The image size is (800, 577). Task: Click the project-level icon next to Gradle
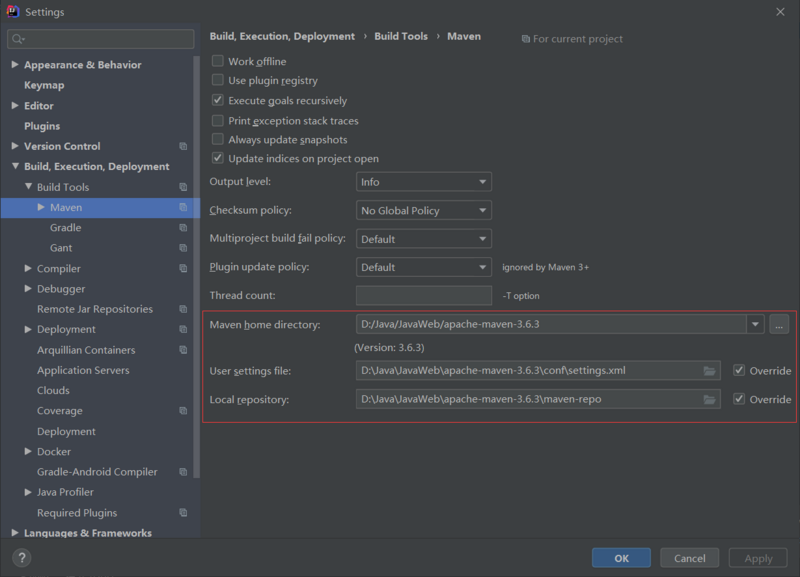183,228
